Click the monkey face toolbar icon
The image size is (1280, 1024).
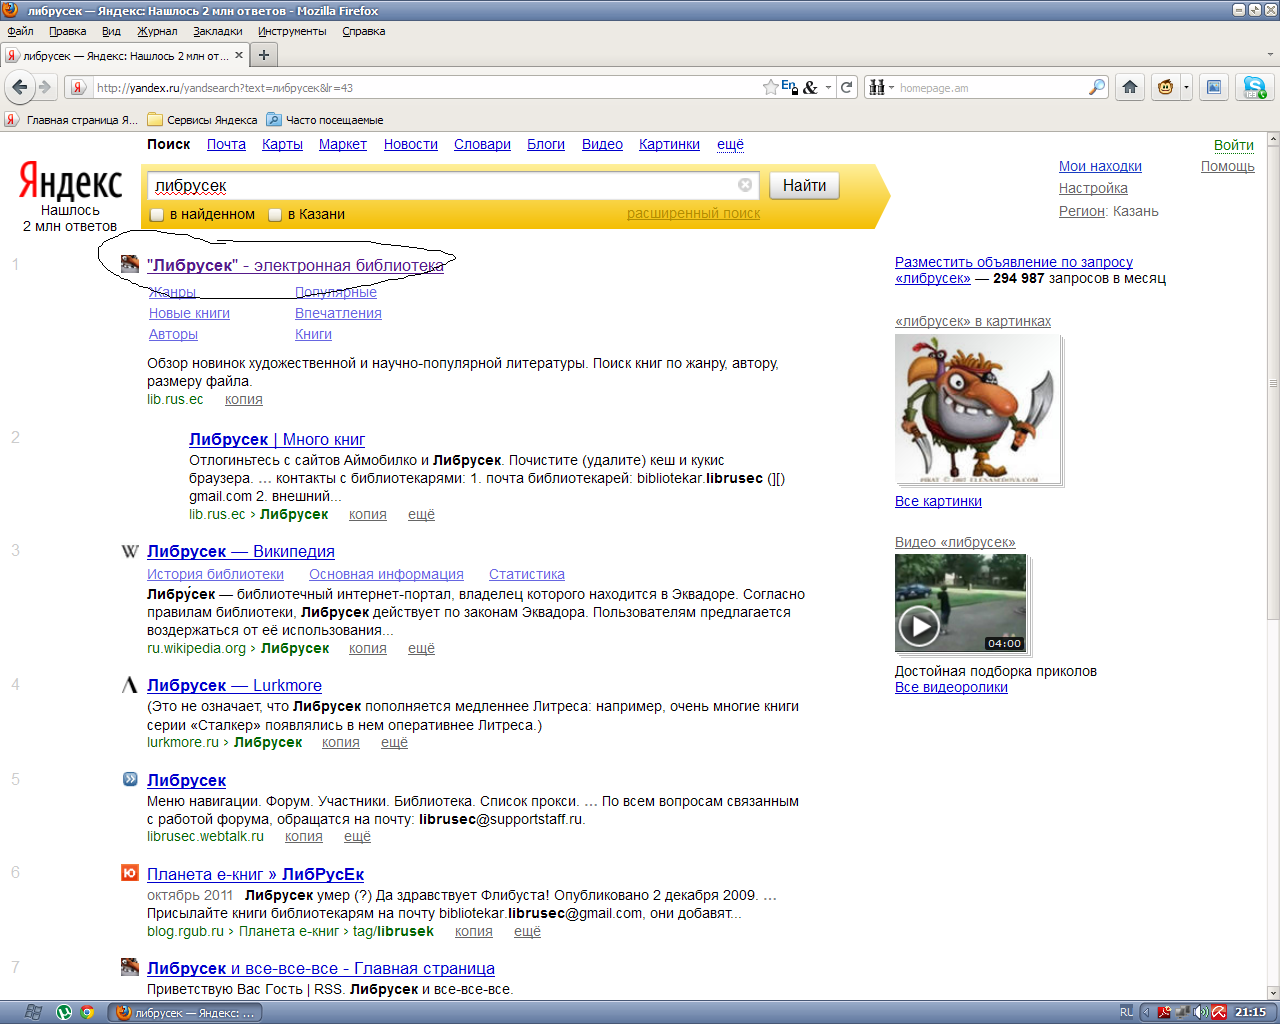point(1165,87)
